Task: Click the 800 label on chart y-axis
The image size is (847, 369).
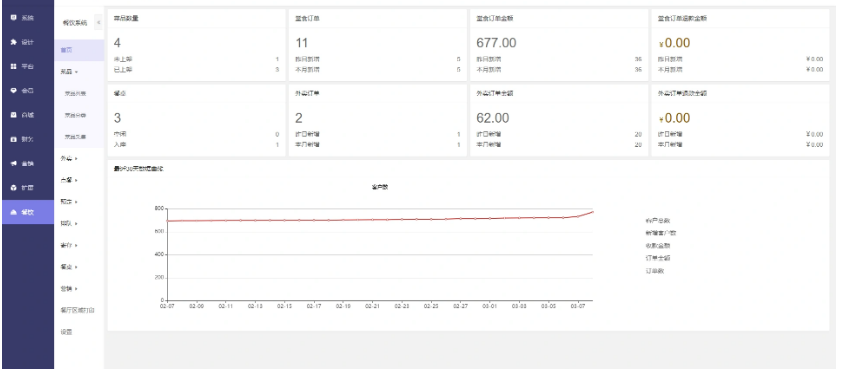Action: point(159,208)
